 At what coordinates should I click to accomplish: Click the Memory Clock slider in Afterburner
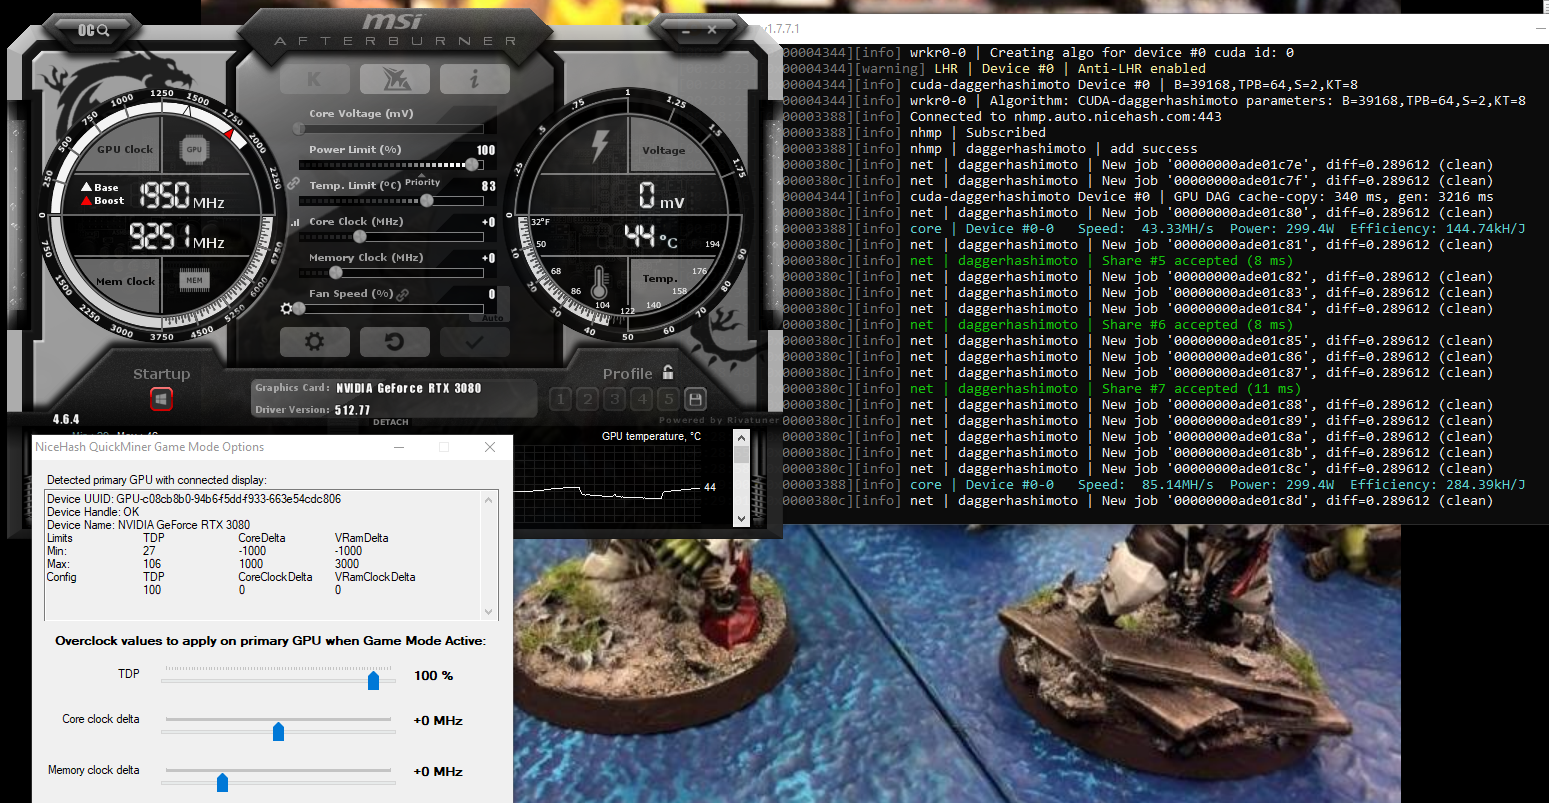[391, 273]
